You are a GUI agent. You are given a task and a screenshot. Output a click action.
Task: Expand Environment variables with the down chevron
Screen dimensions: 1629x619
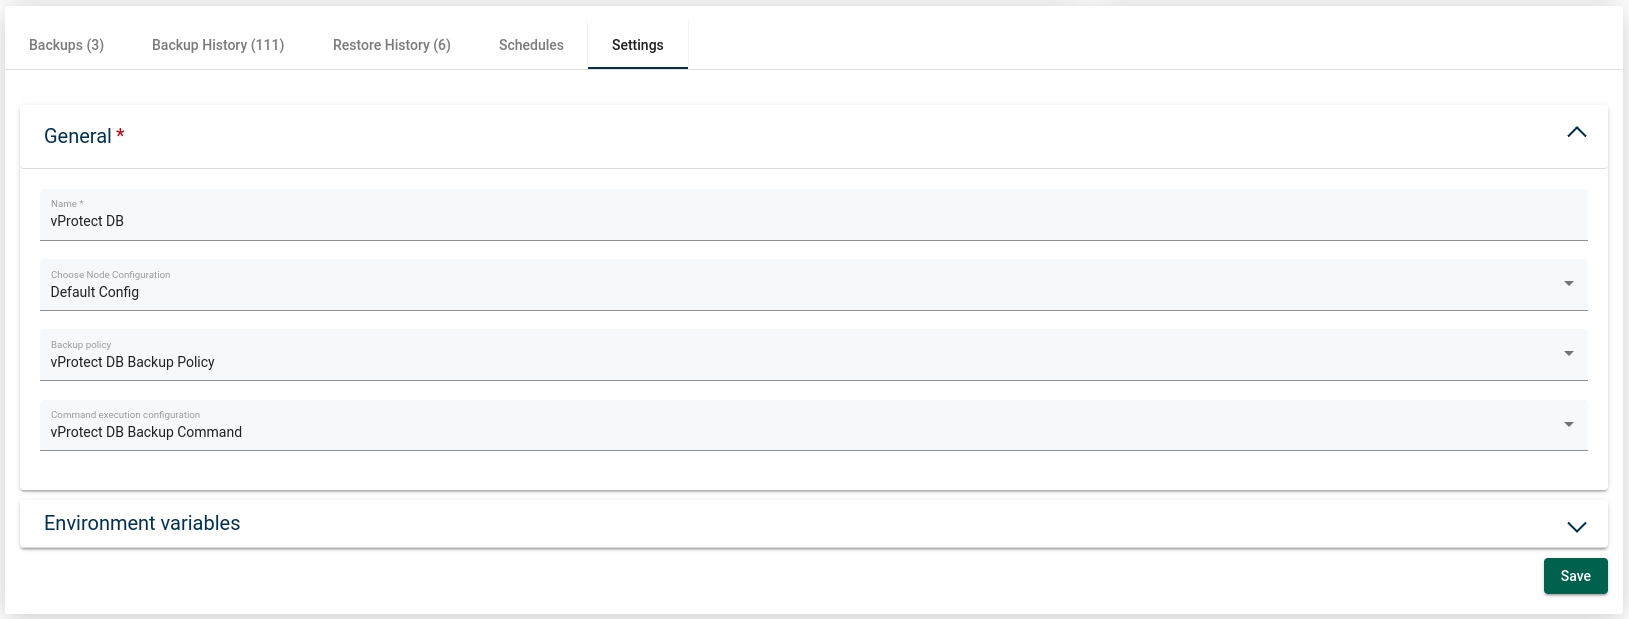1576,526
